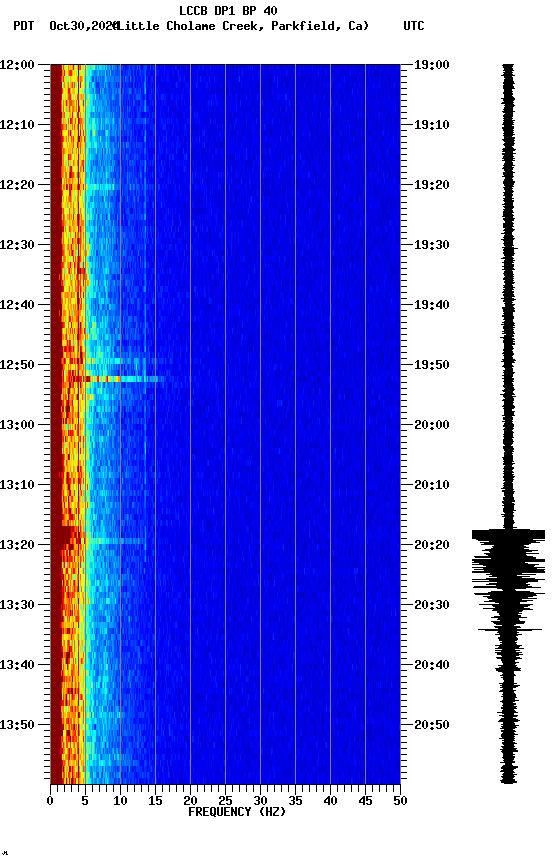Click the '45' frequency axis label

365,802
